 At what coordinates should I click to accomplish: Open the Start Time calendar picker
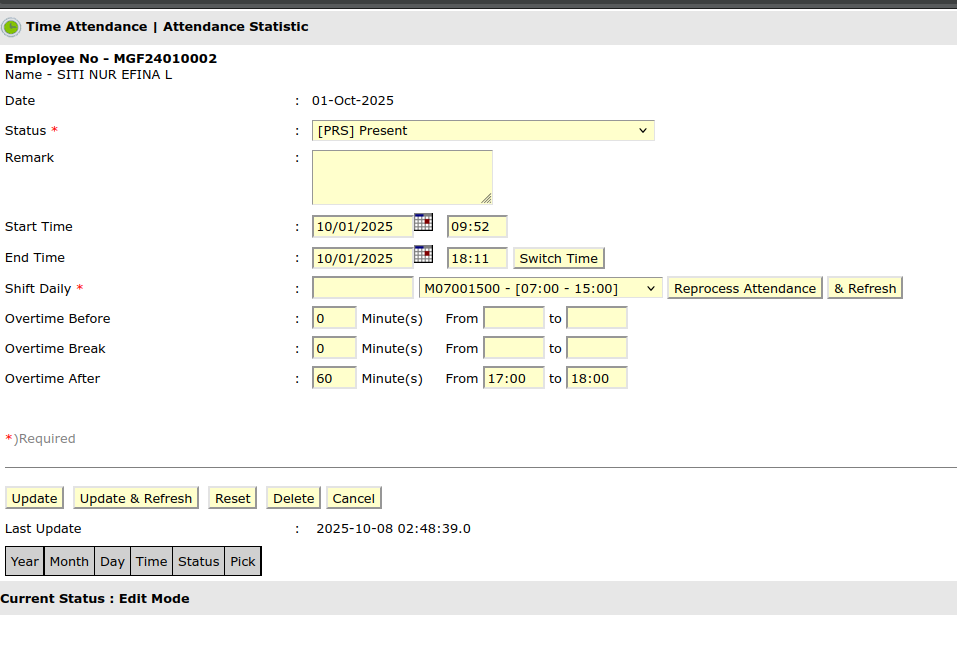coord(423,223)
